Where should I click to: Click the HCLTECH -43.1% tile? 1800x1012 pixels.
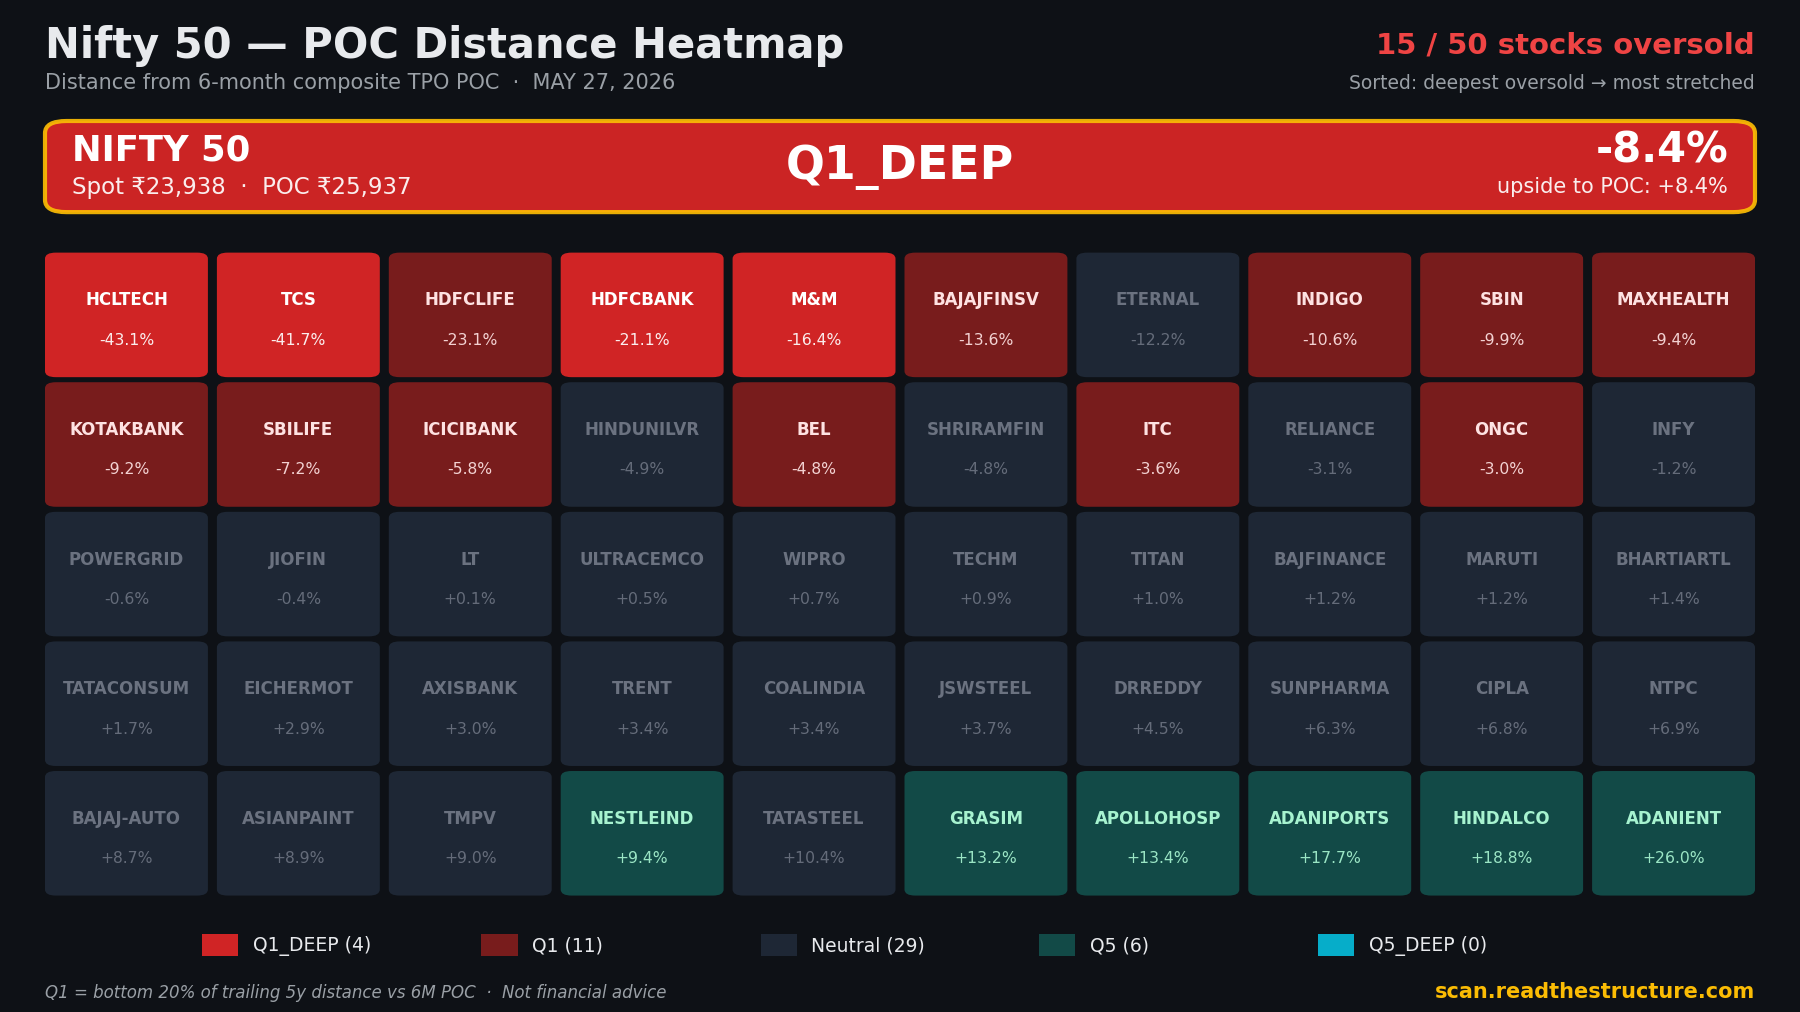click(x=126, y=315)
